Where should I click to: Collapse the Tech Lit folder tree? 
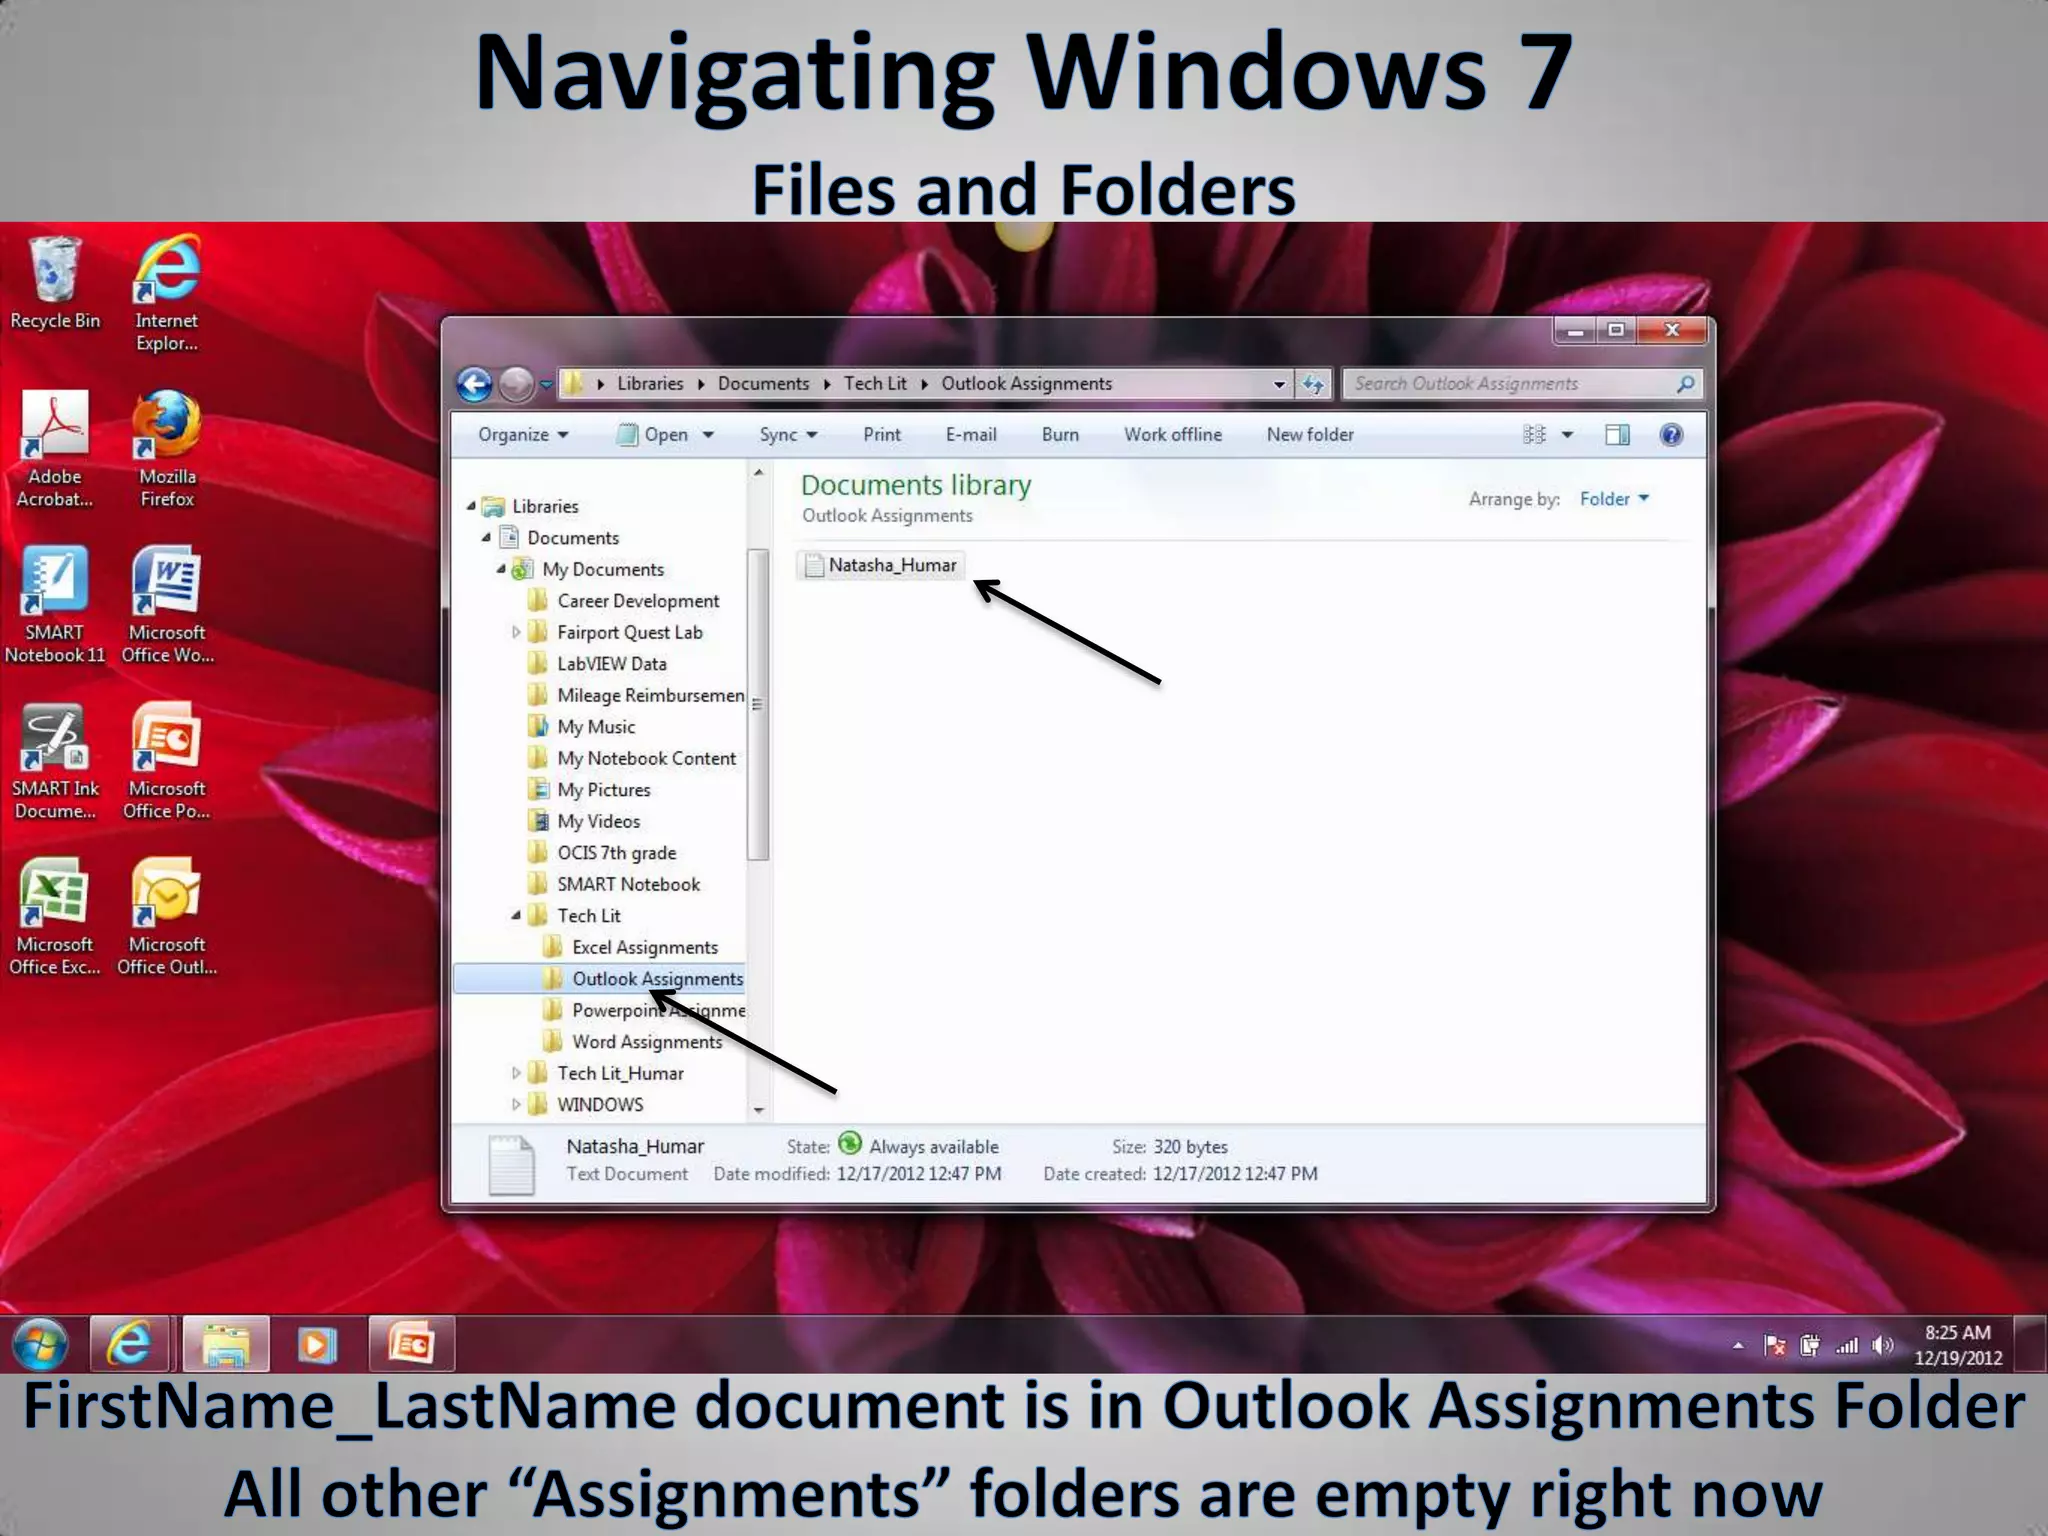516,915
